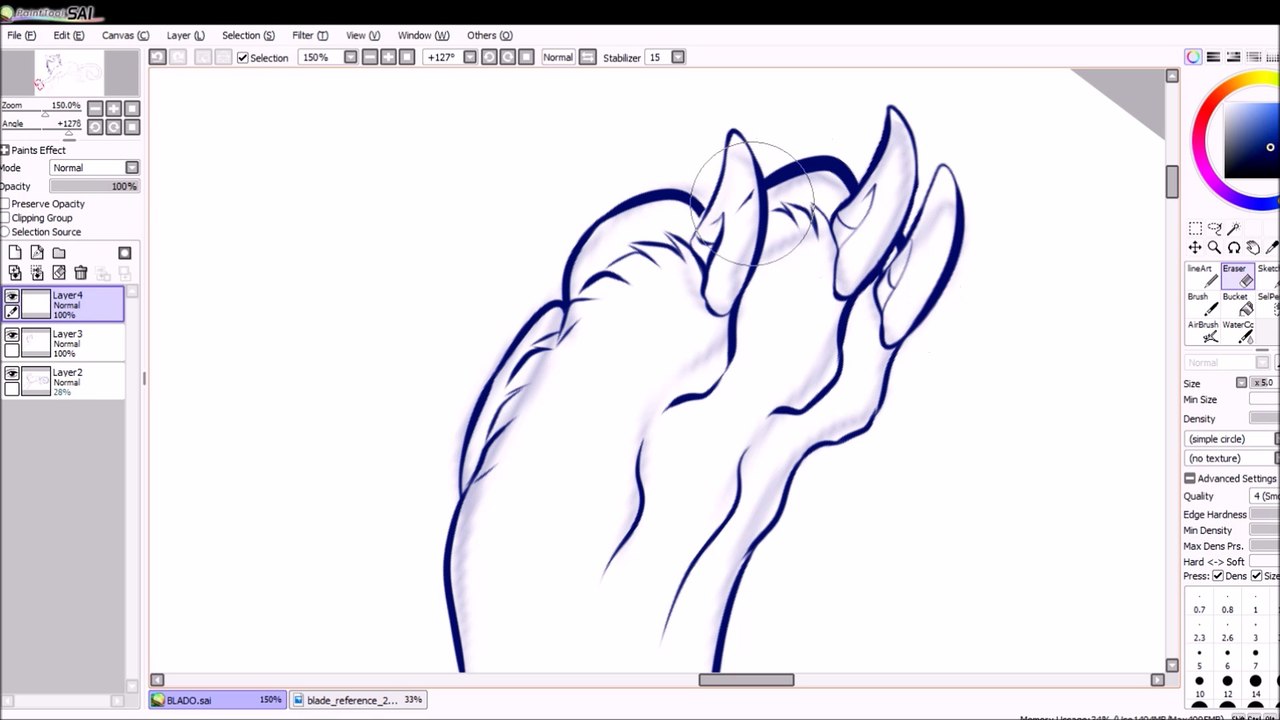Open the brush shape simple circle dropdown
The height and width of the screenshot is (720, 1280).
tap(1232, 439)
